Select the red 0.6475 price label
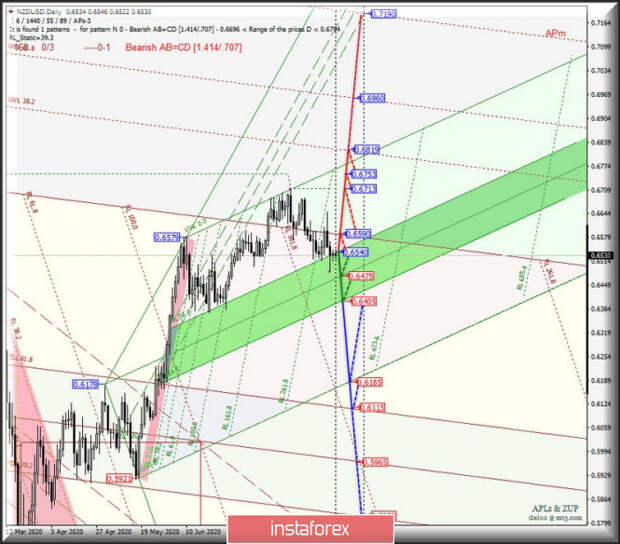The height and width of the screenshot is (544, 620). pyautogui.click(x=360, y=276)
